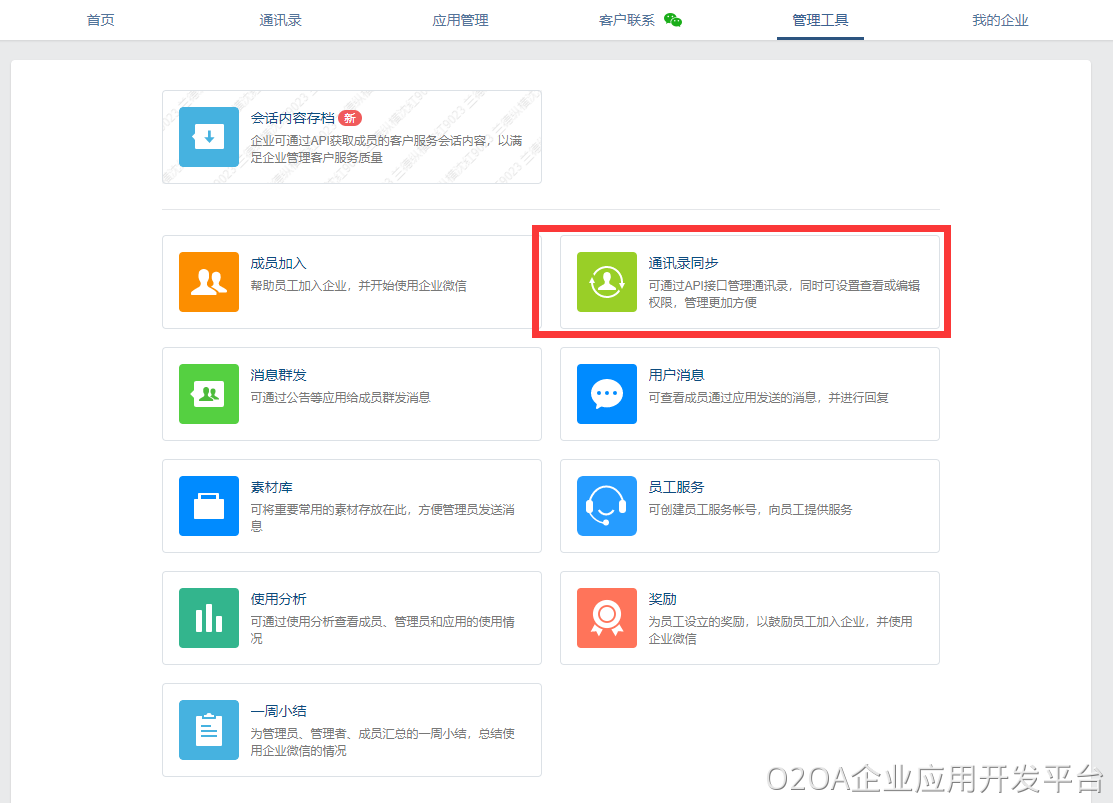Select the 客户联系 tab
This screenshot has height=803, width=1113.
pyautogui.click(x=627, y=20)
